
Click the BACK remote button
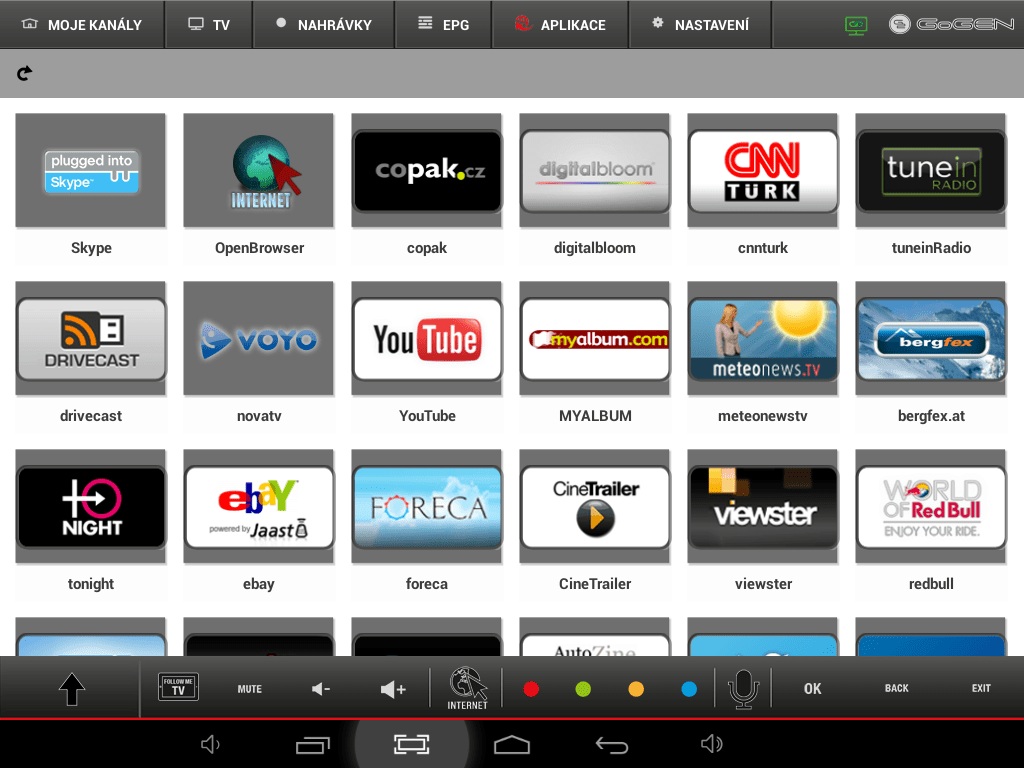[x=897, y=688]
